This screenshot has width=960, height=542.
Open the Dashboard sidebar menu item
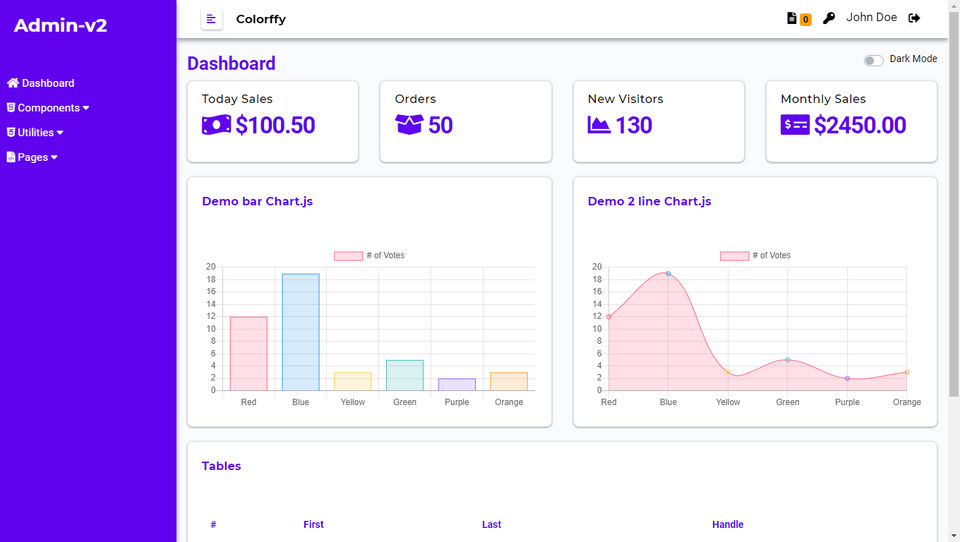(40, 83)
